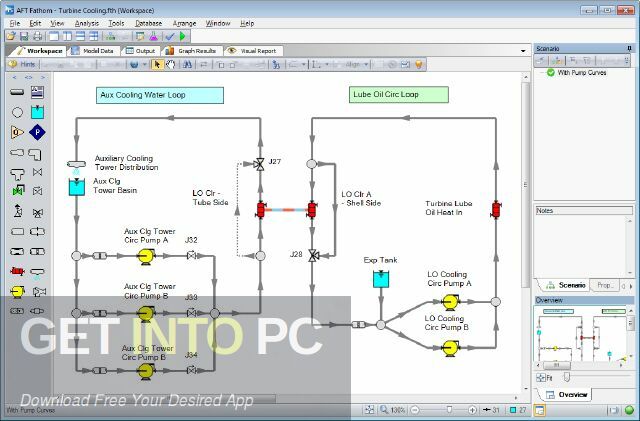Select the hand pan tool
Viewport: 640px width, 421px height.
(x=170, y=65)
